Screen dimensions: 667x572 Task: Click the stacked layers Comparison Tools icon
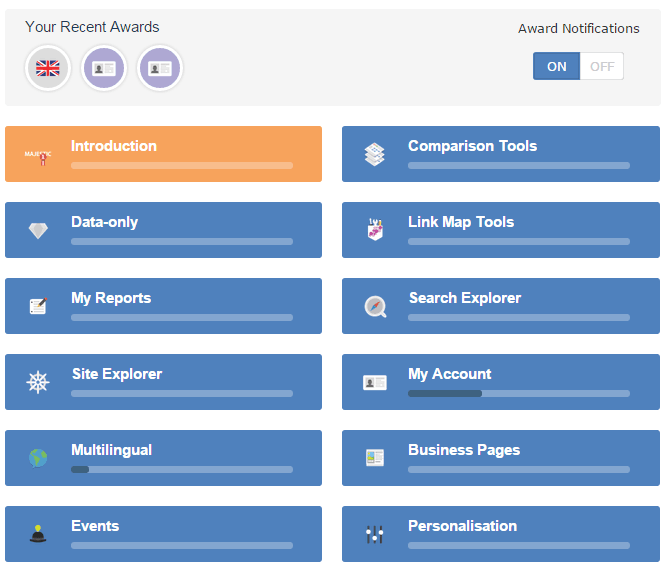pos(374,154)
